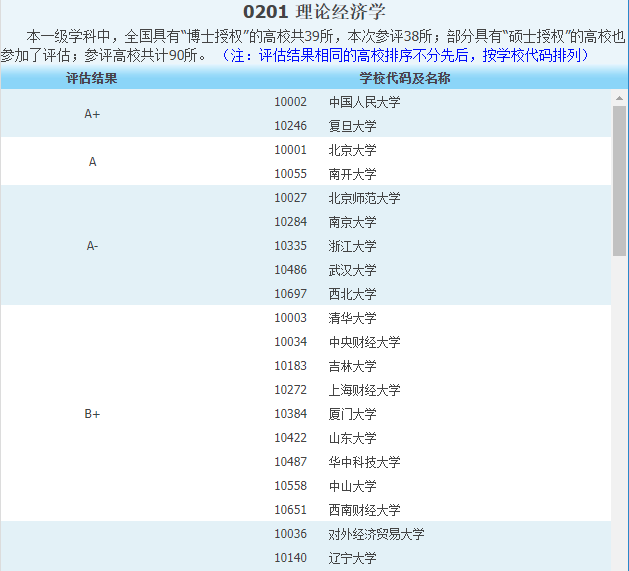This screenshot has width=629, height=571.
Task: Click school code 10034
Action: coord(290,342)
